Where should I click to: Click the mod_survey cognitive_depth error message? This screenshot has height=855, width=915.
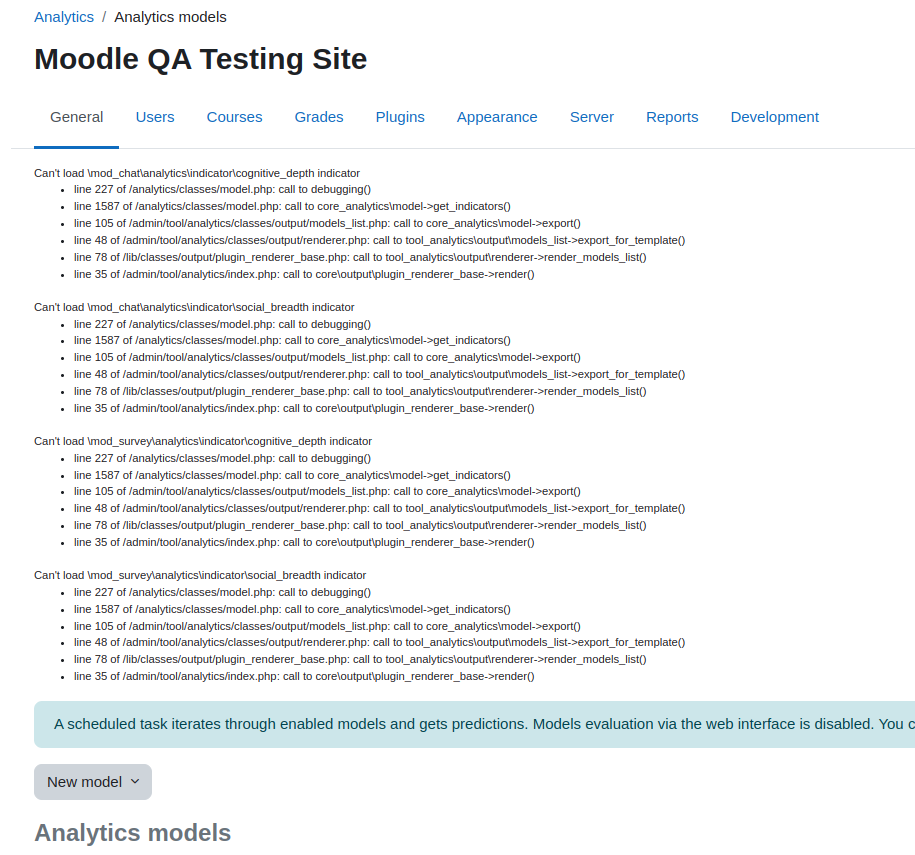[x=202, y=441]
